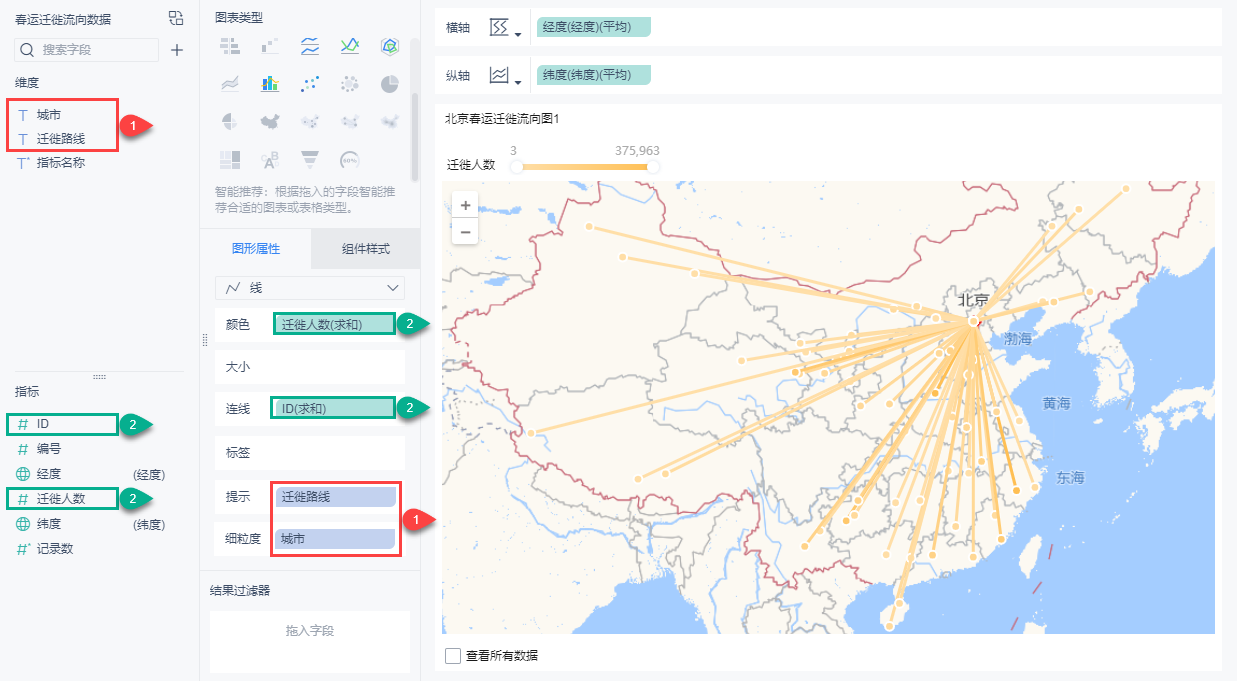Switch to the 图形属性 tab
Viewport: 1237px width, 681px height.
[256, 249]
